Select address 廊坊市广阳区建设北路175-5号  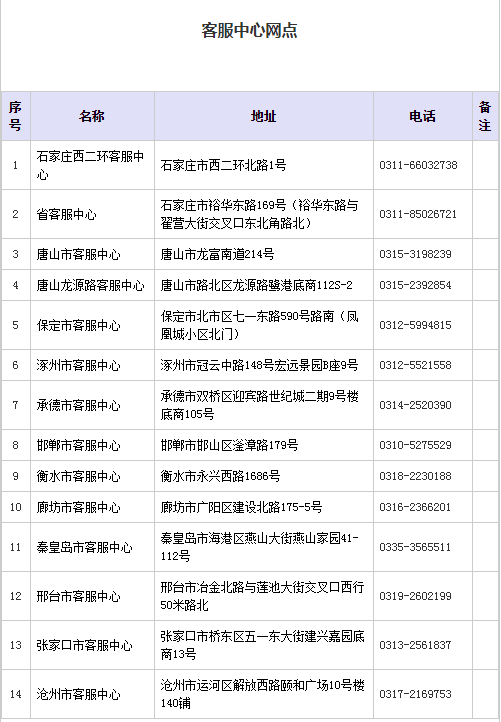(241, 507)
